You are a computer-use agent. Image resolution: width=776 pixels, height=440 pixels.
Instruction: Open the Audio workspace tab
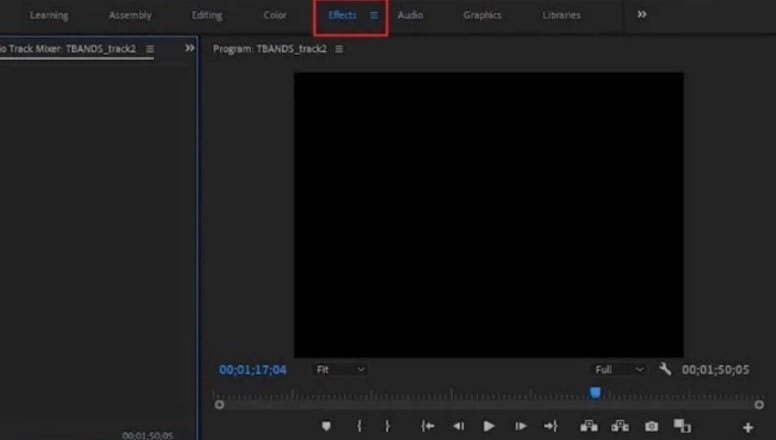click(x=410, y=15)
